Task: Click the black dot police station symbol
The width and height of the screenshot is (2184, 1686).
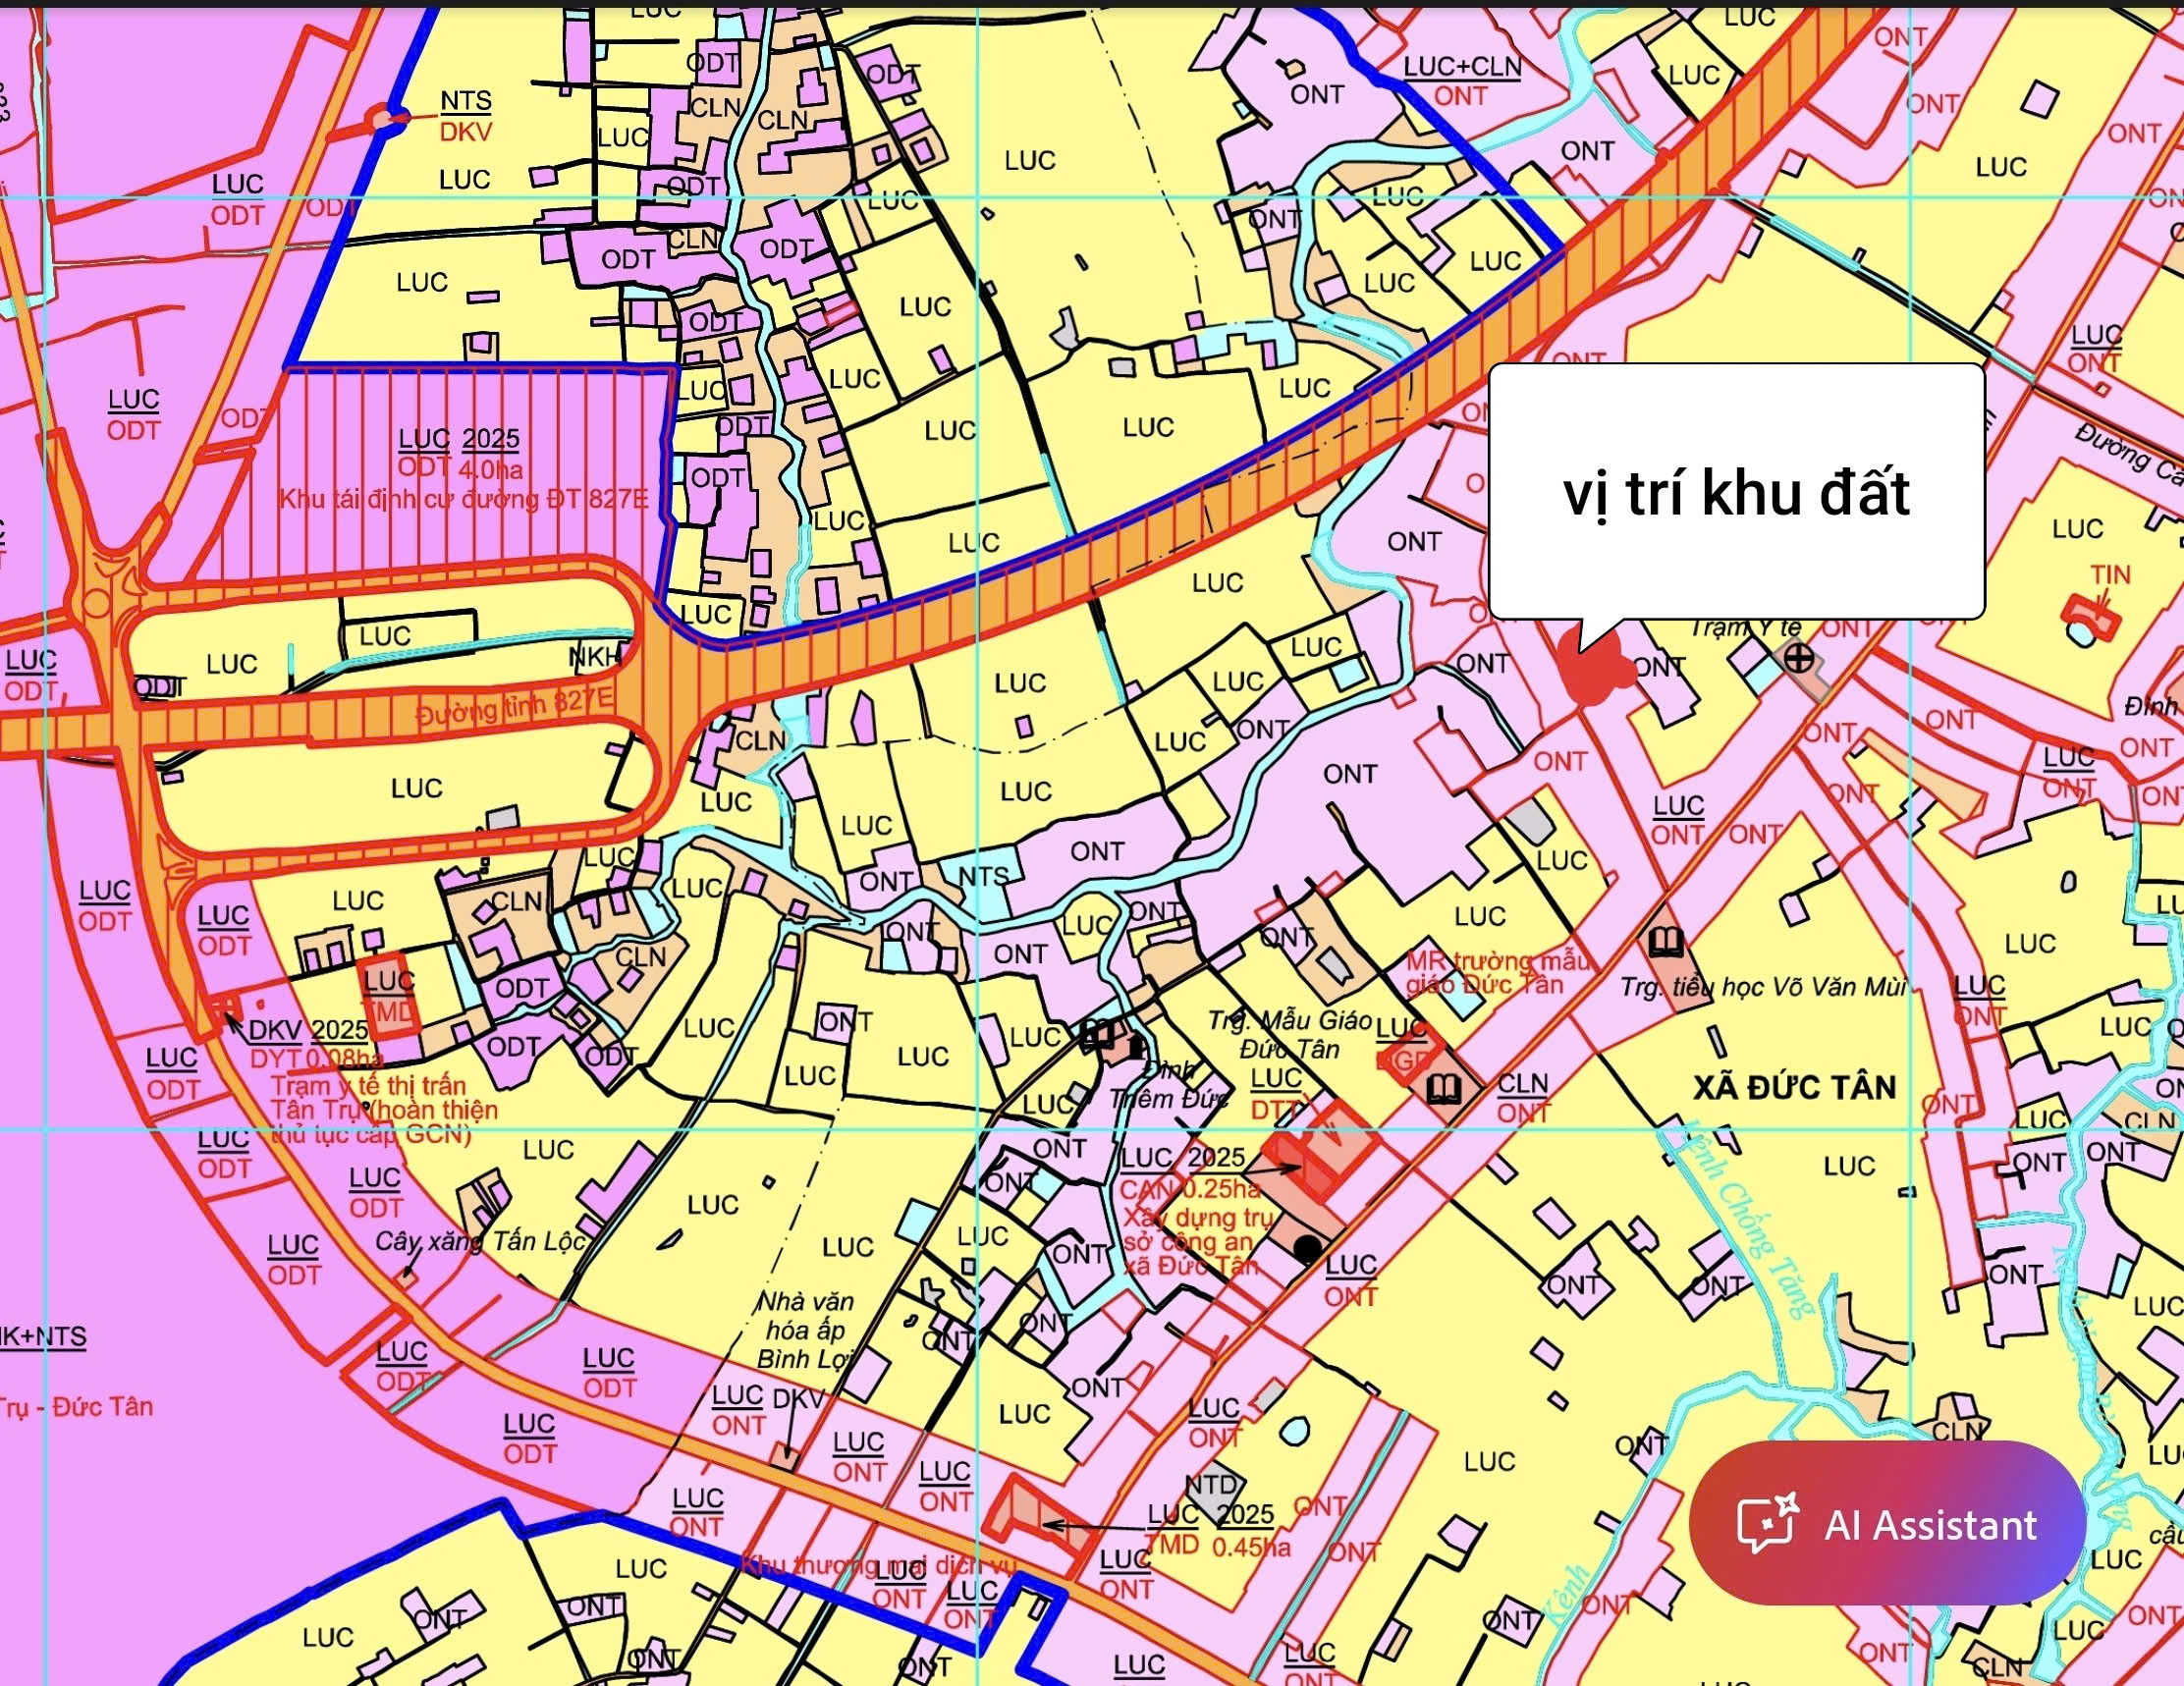Action: (x=1307, y=1248)
